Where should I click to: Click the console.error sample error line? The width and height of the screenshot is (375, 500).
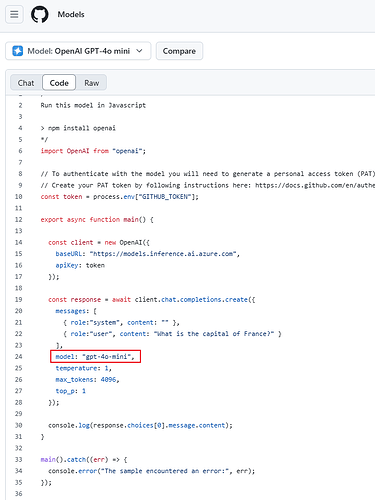click(x=152, y=471)
